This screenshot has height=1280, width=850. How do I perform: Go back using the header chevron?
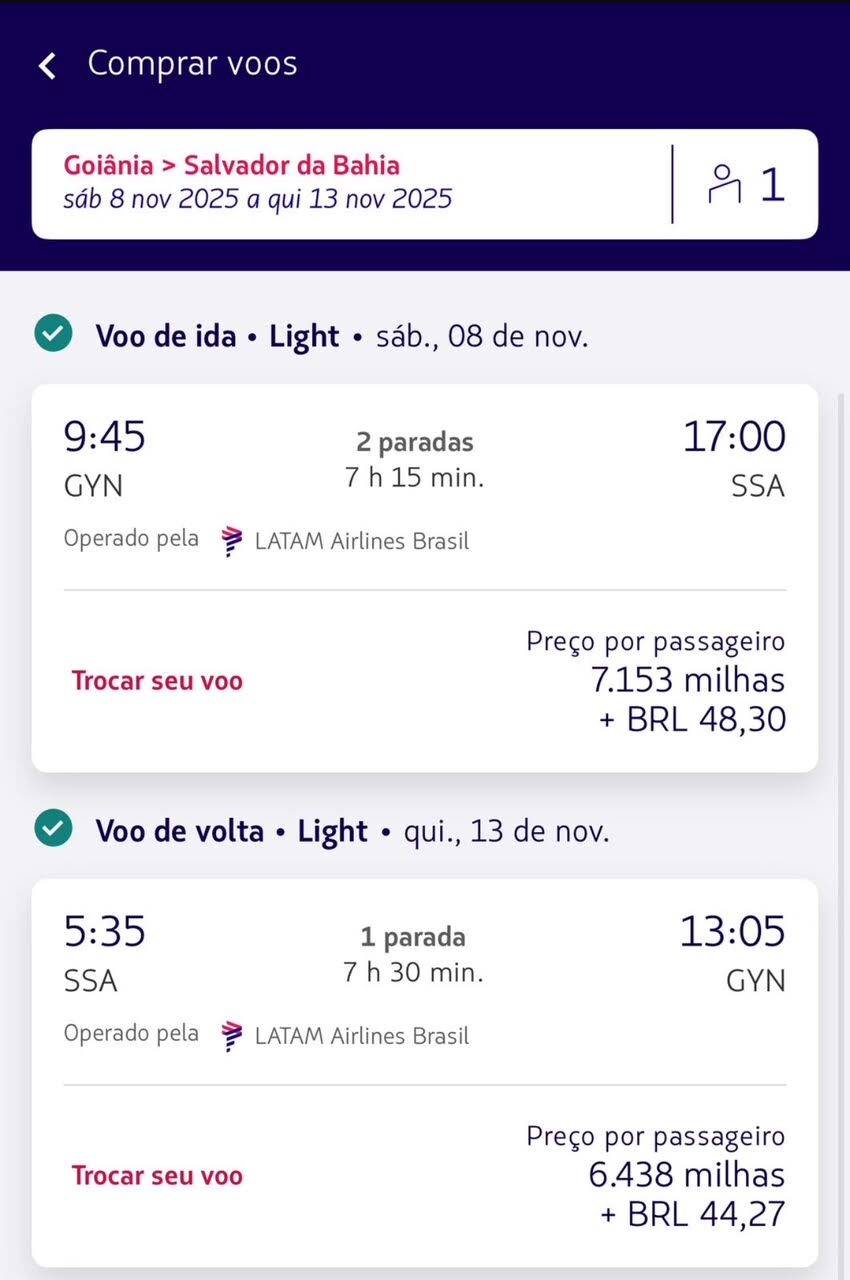[x=46, y=66]
